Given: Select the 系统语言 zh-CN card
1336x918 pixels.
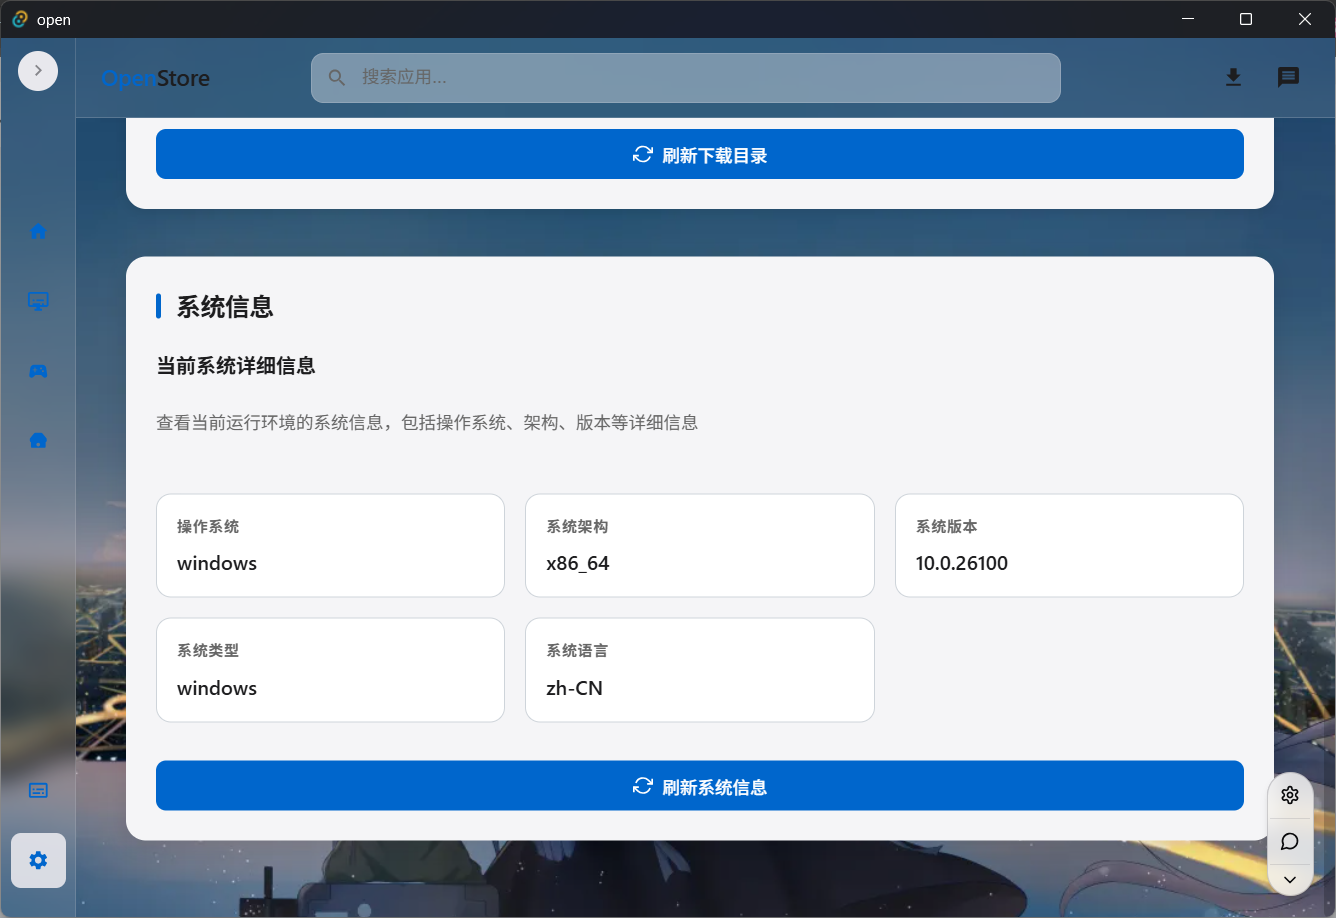Looking at the screenshot, I should pos(700,670).
